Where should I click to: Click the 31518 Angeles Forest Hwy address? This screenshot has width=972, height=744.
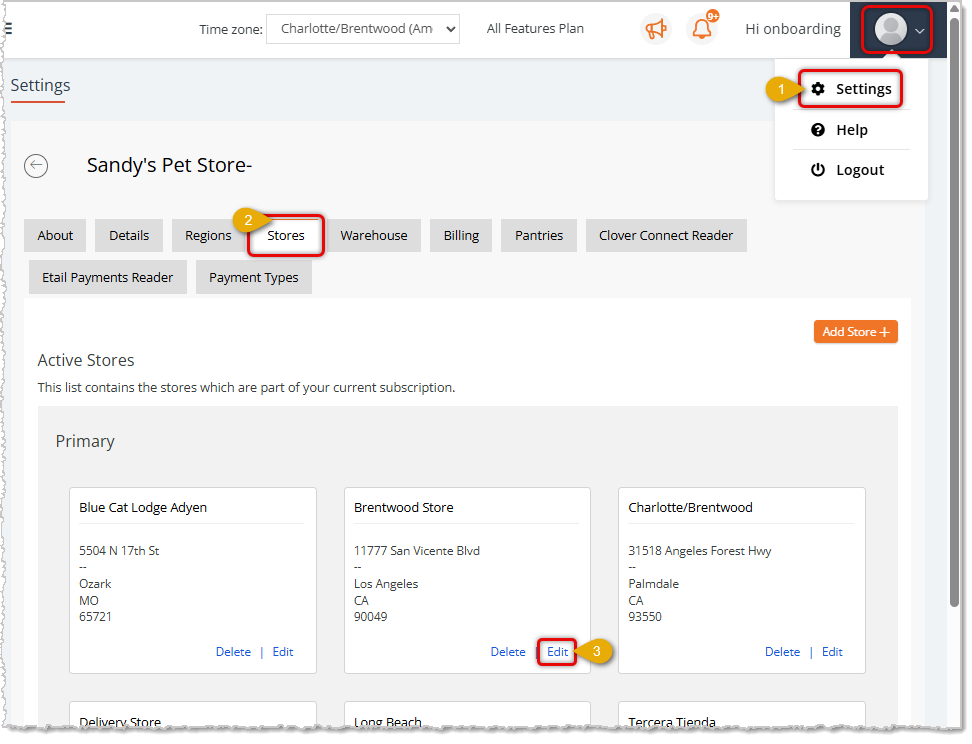click(x=699, y=551)
